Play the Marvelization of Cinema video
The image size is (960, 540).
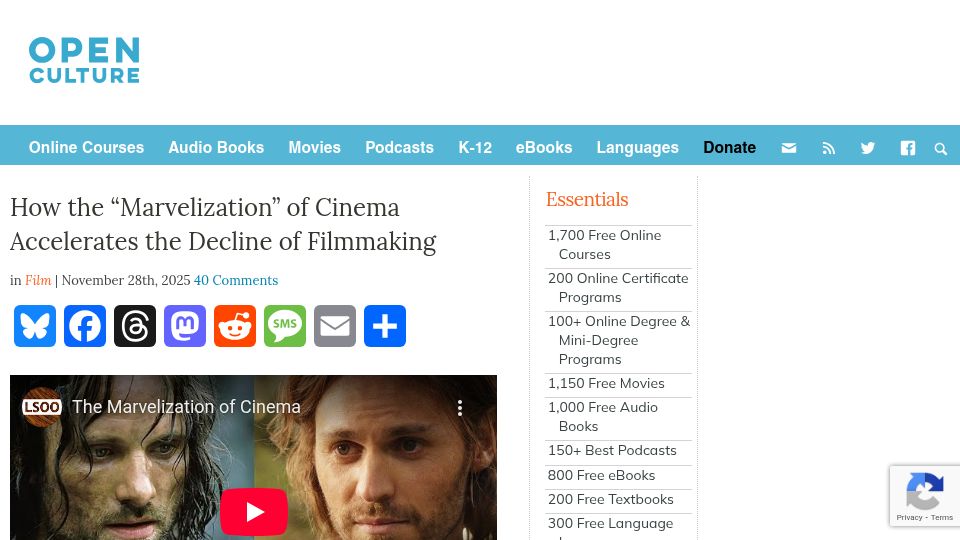point(253,512)
